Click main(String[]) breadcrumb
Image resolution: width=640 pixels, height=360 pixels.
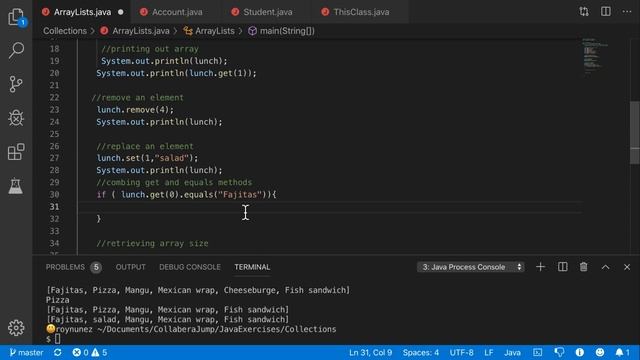[x=287, y=31]
